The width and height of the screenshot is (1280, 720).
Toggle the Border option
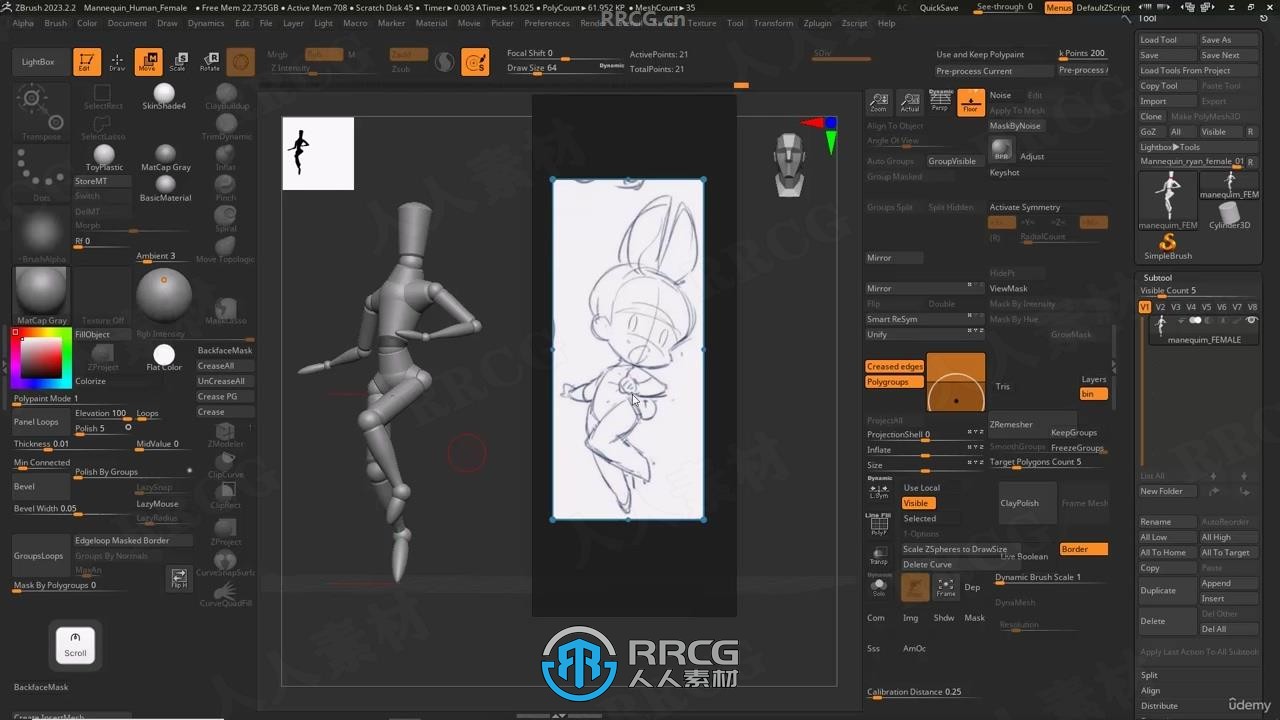coord(1084,549)
